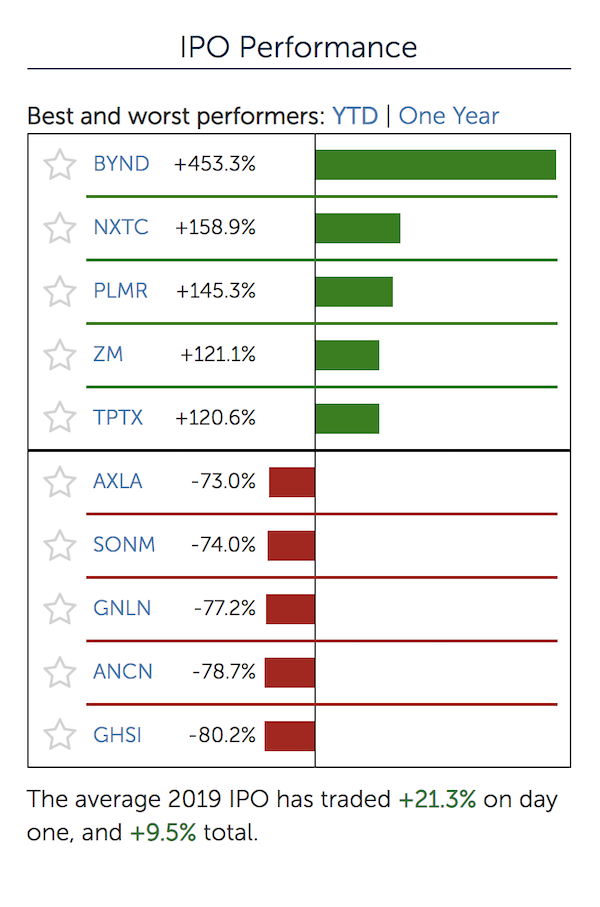Mark ZM with the star icon
Viewport: 600px width, 907px height.
pos(60,355)
